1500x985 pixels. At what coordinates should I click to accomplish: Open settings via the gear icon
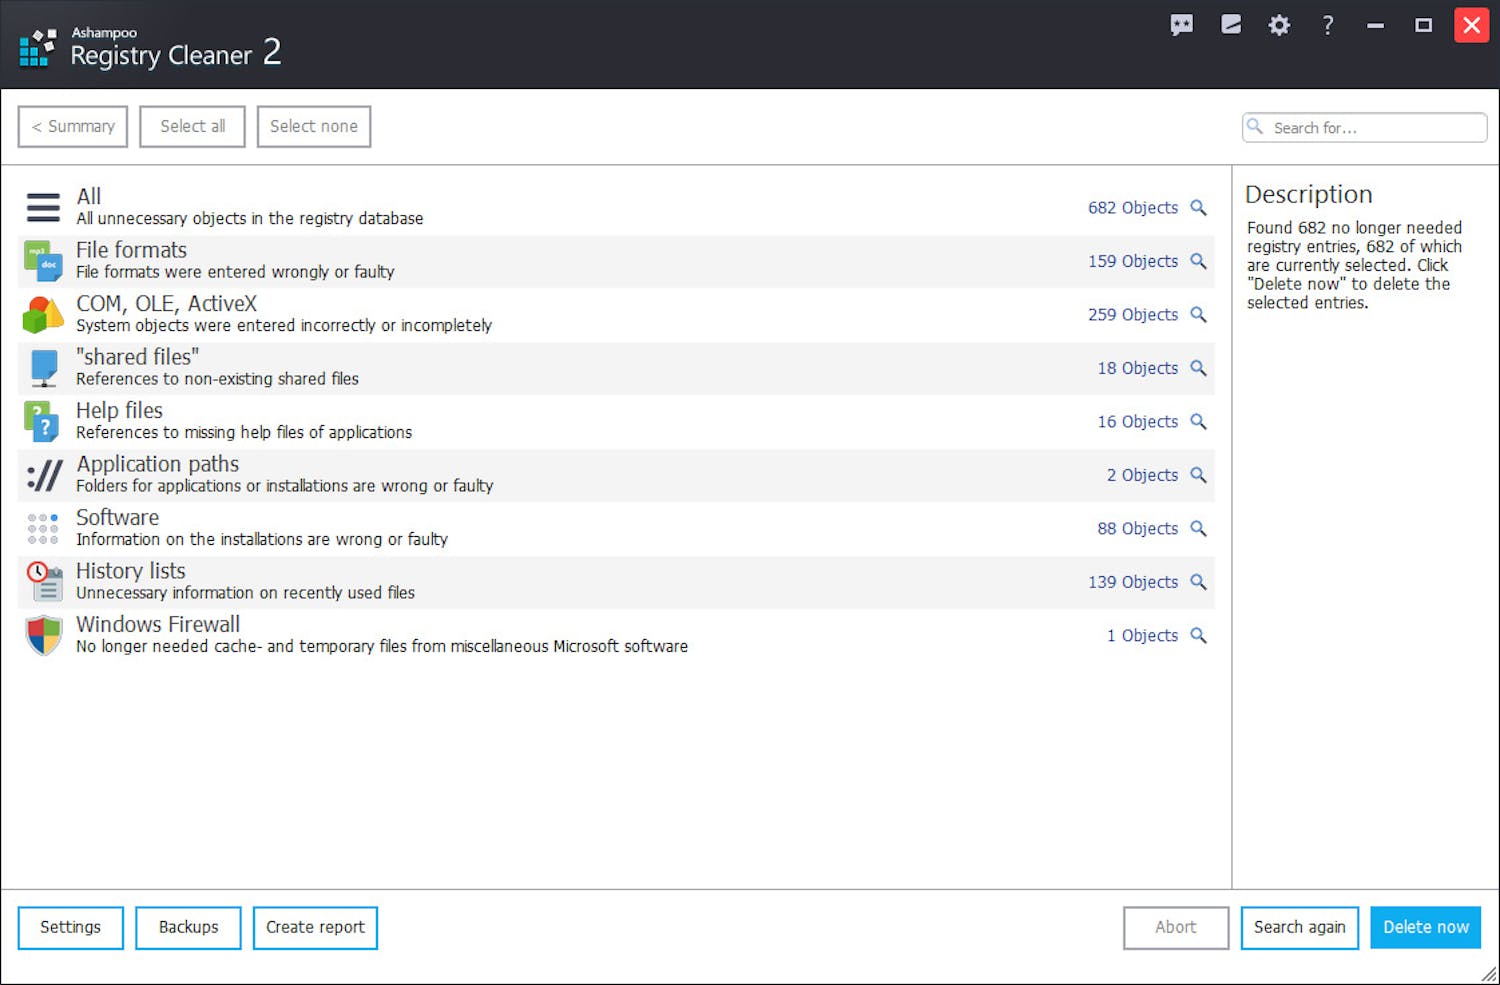(x=1279, y=26)
